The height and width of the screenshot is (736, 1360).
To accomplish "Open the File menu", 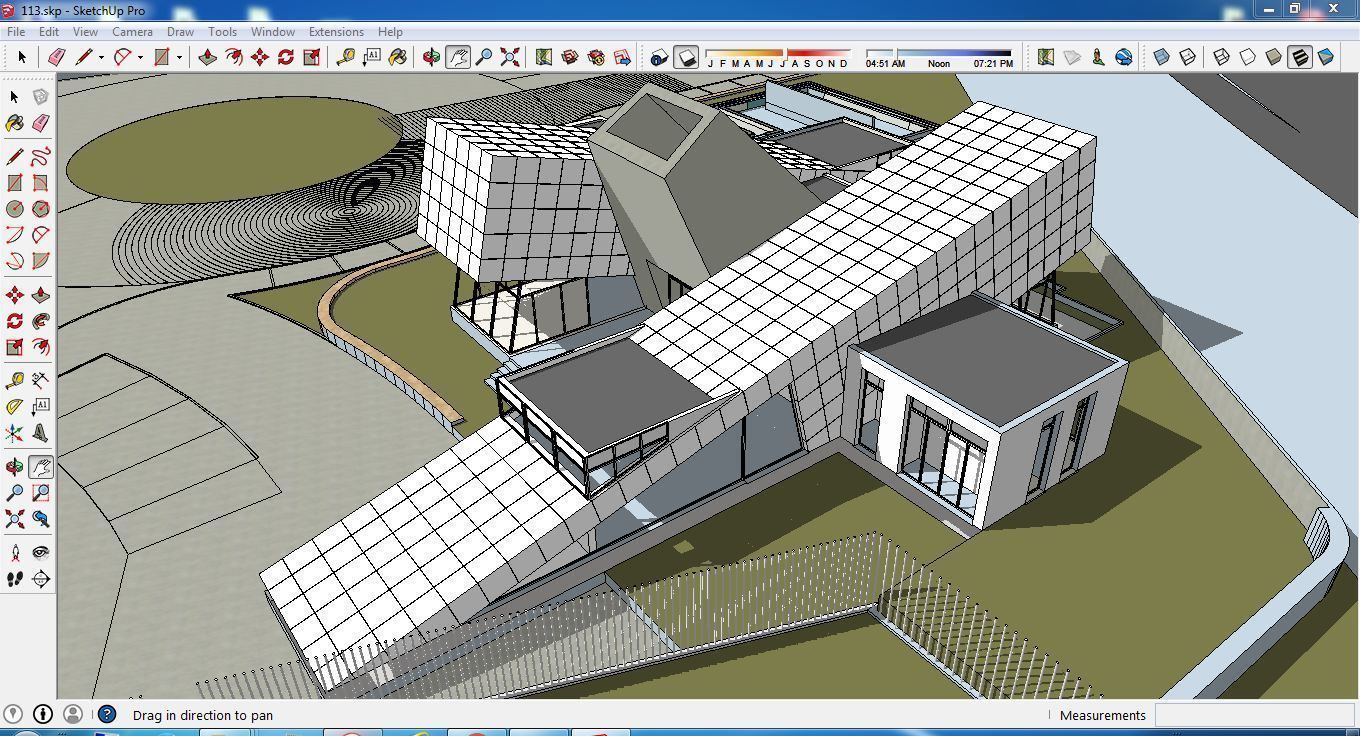I will tap(16, 32).
